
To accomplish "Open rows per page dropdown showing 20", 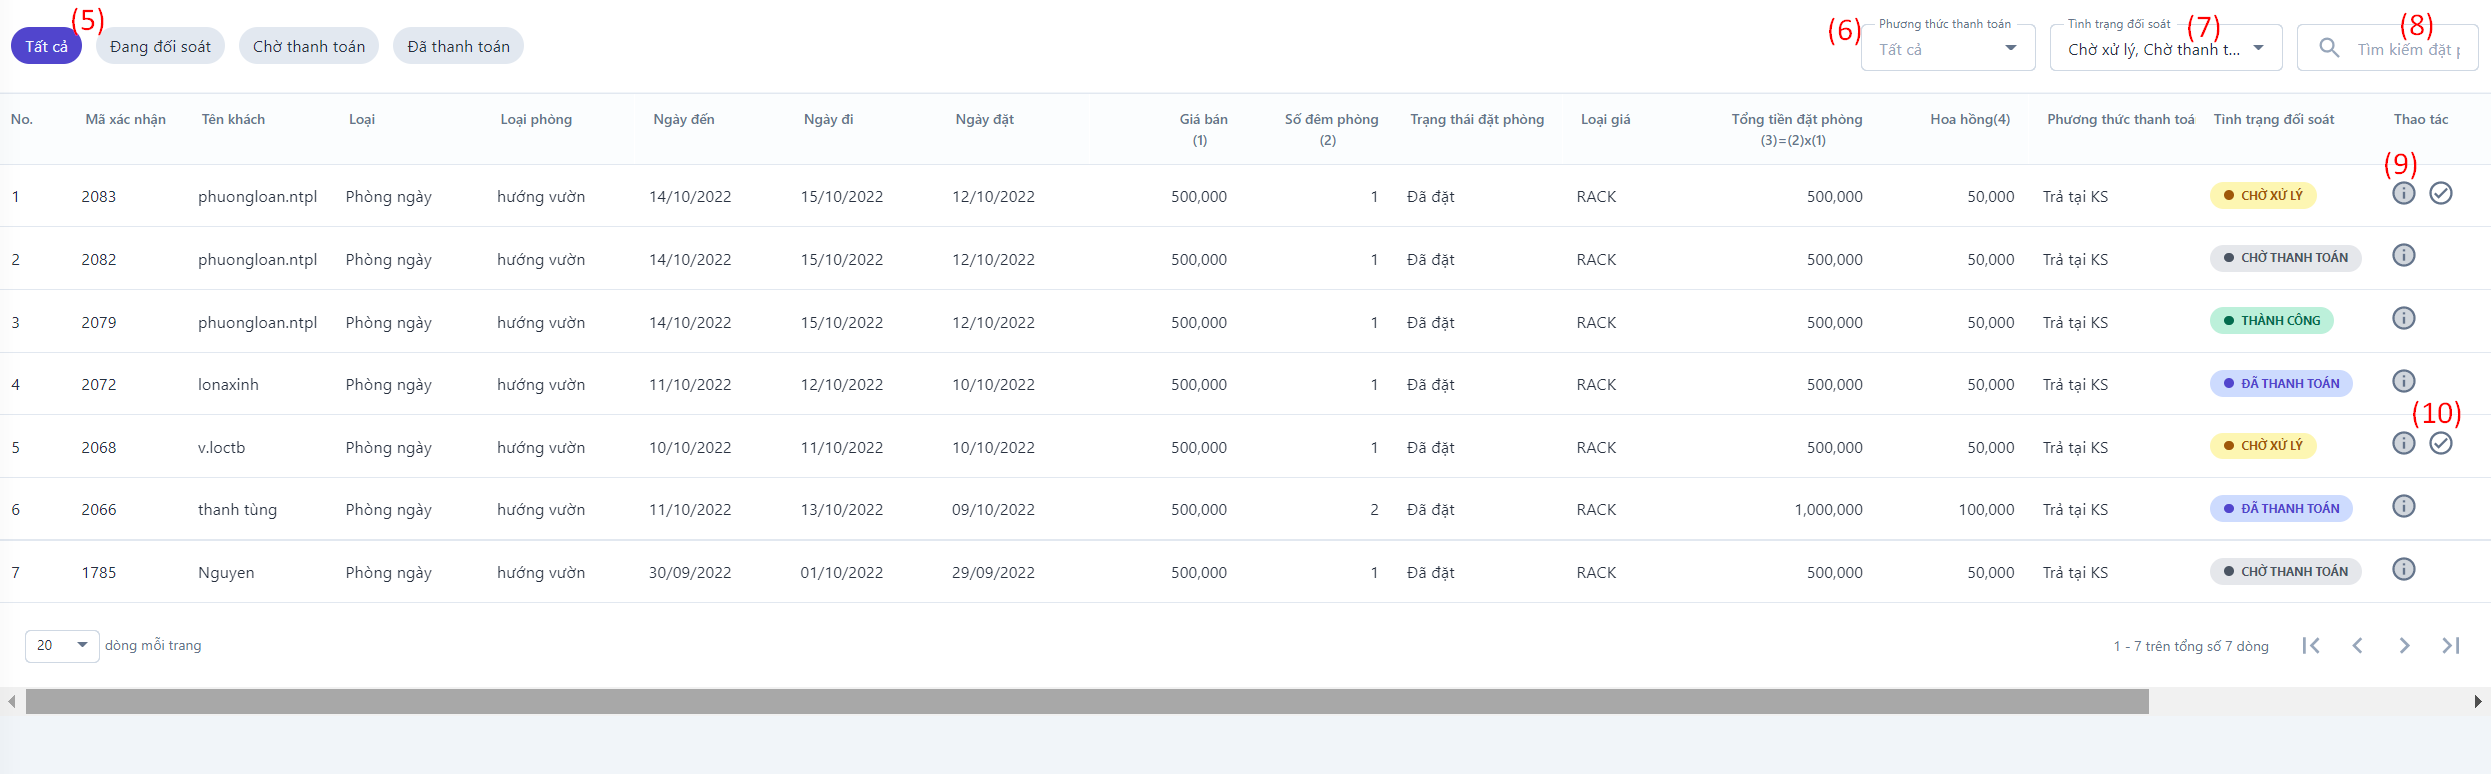I will click(x=62, y=646).
